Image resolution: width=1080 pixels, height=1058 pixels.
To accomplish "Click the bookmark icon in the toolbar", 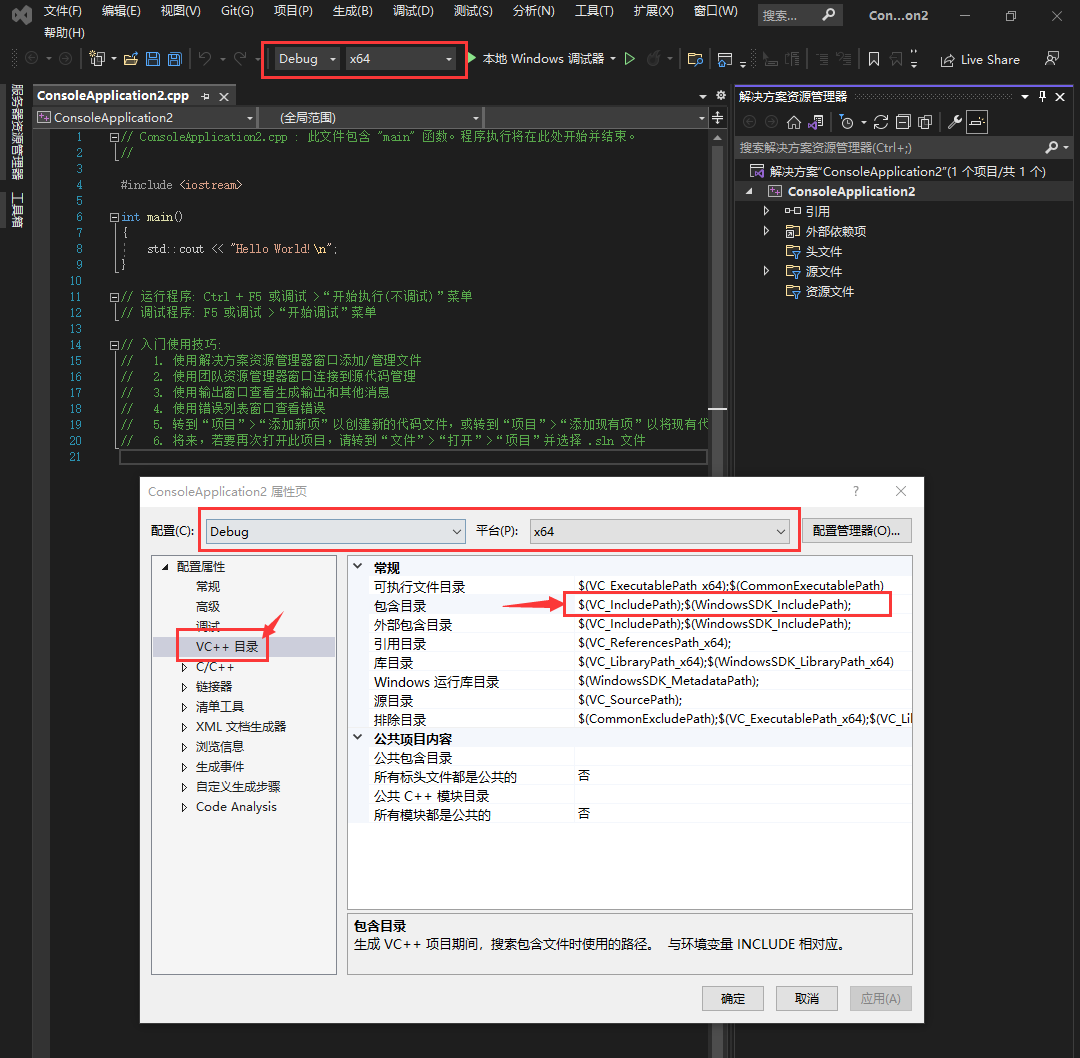I will [x=873, y=59].
